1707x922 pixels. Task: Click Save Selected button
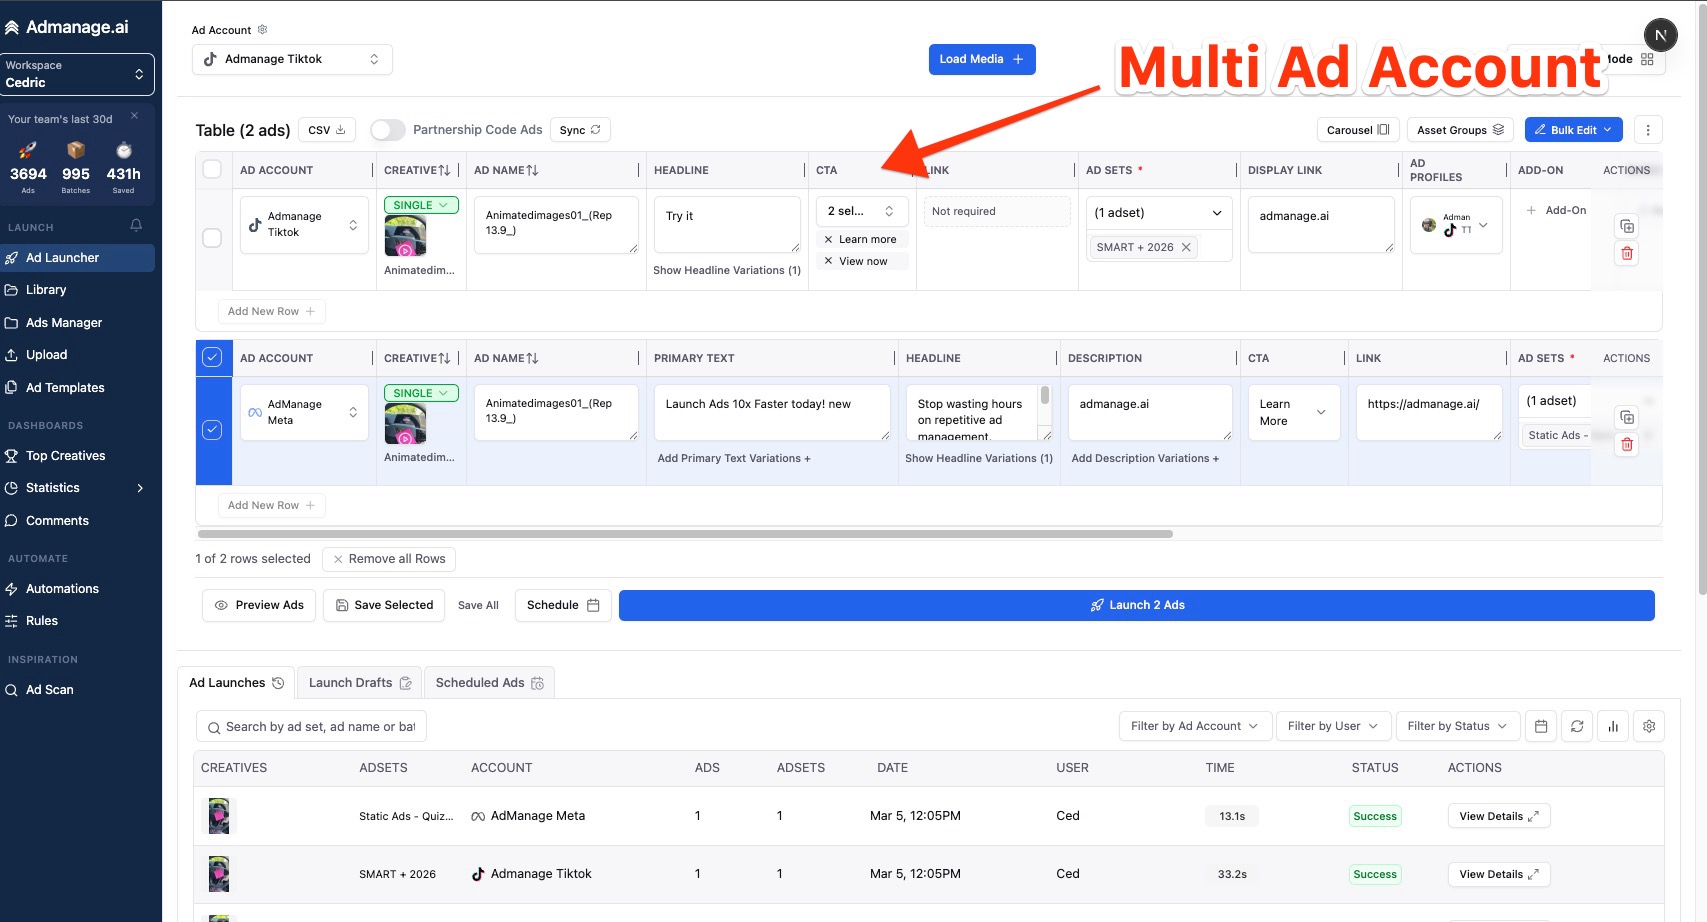click(x=384, y=605)
